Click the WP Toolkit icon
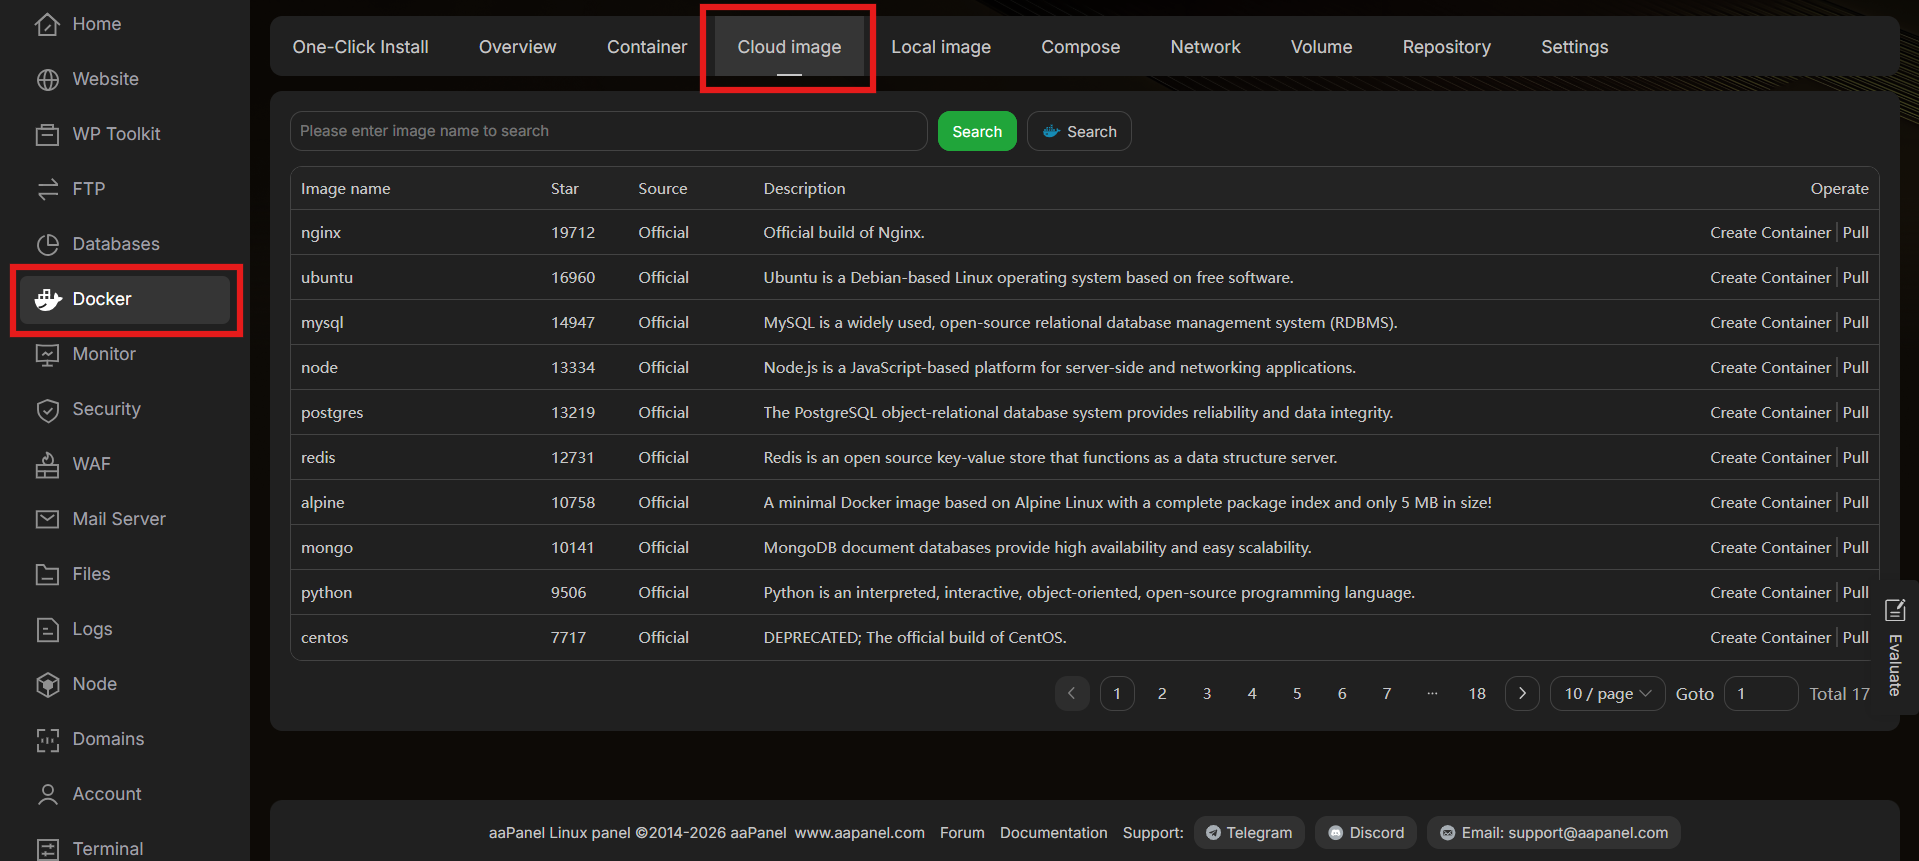1919x861 pixels. click(x=47, y=134)
